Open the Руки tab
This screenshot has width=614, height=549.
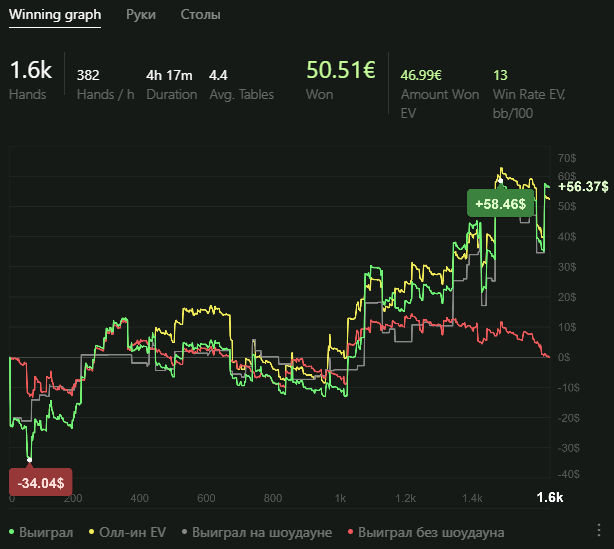point(141,15)
